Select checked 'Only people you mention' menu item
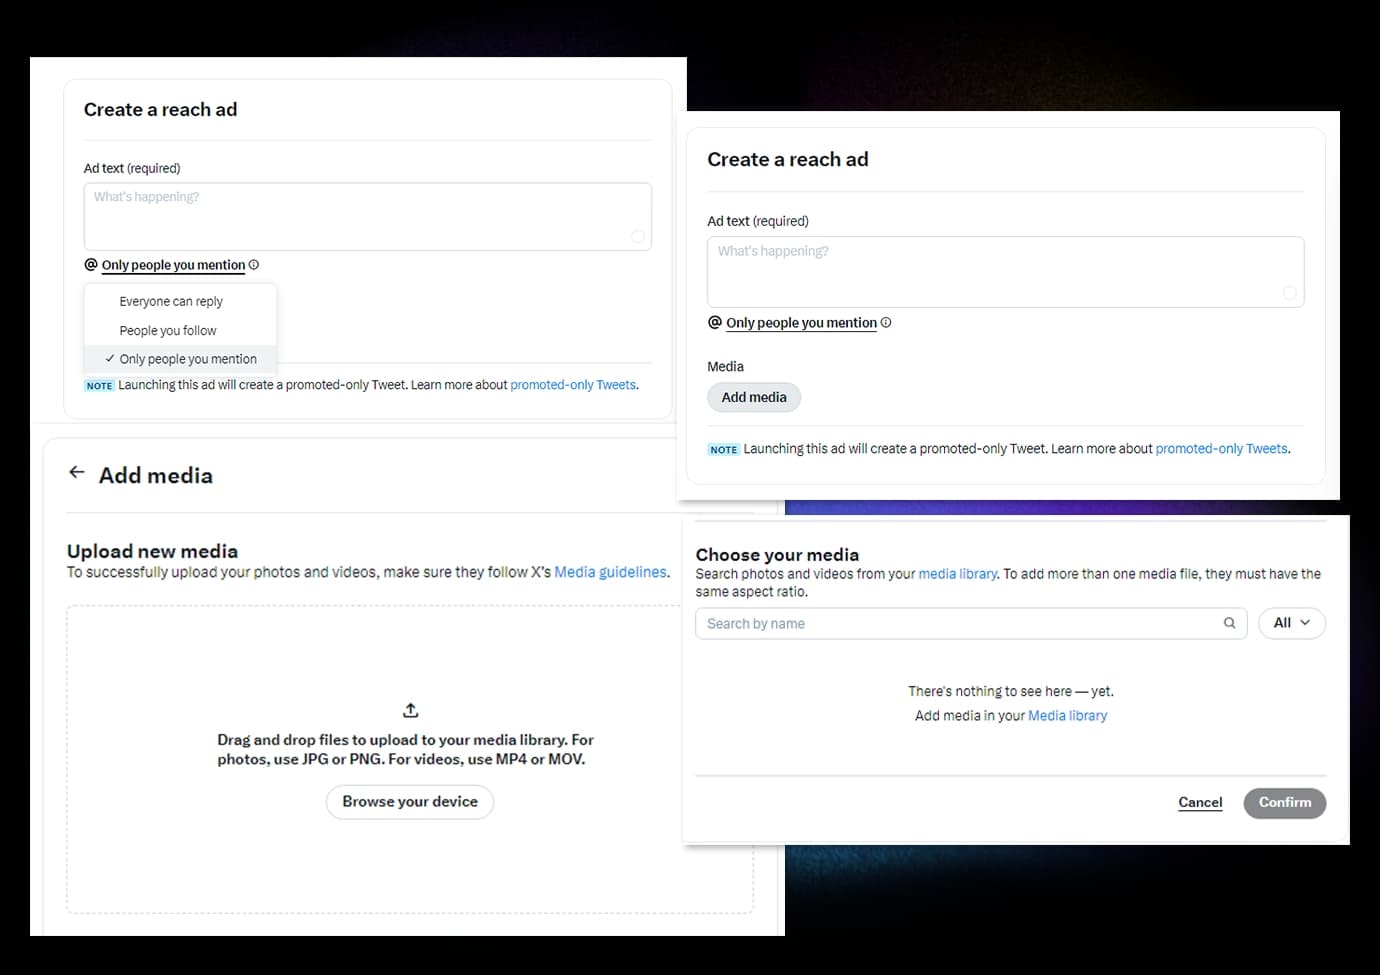The image size is (1380, 975). [x=188, y=359]
